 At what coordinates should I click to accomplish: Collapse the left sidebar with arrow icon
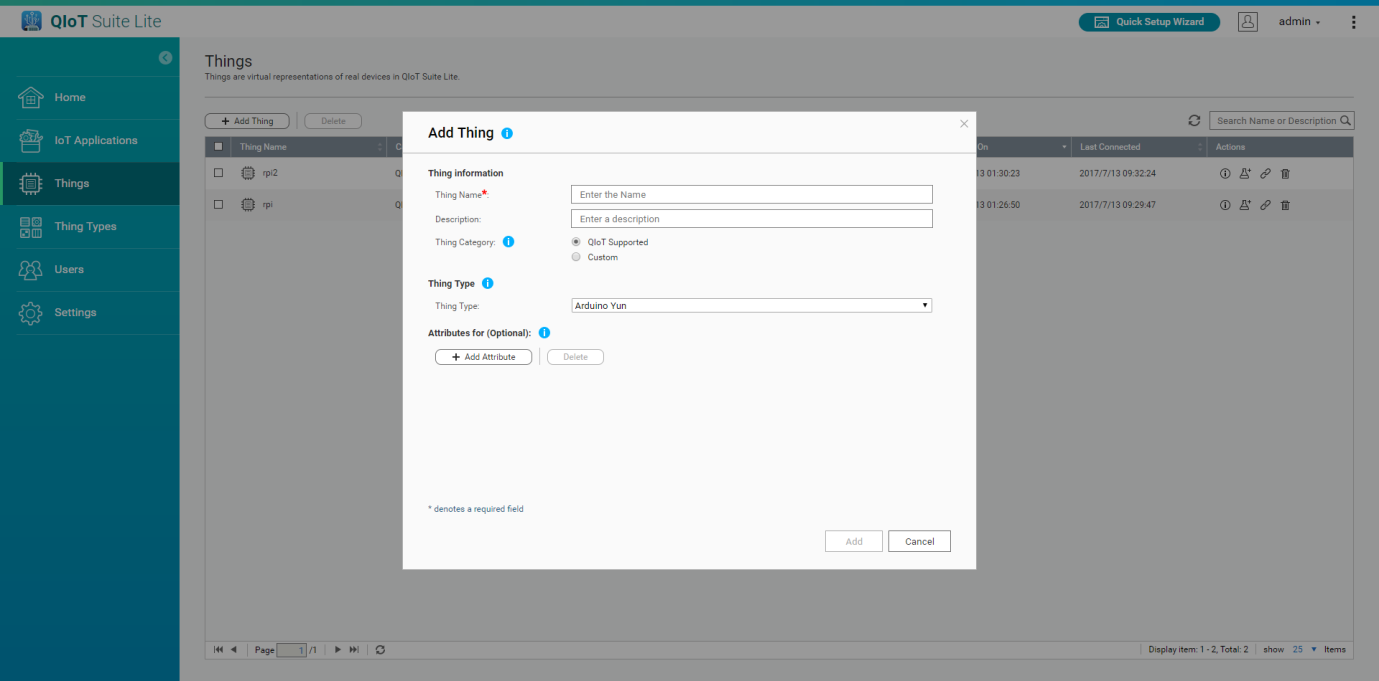coord(165,58)
